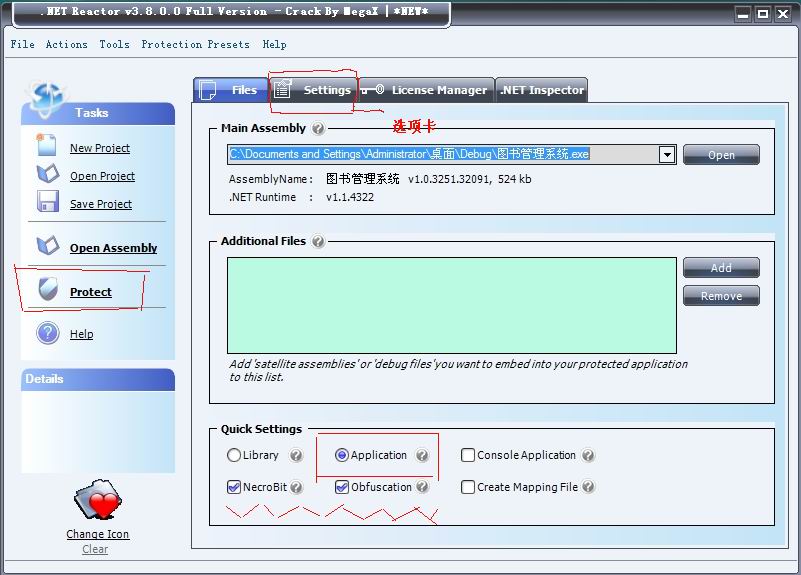The width and height of the screenshot is (801, 575).
Task: Switch to the .NET Inspector tab
Action: click(x=541, y=90)
